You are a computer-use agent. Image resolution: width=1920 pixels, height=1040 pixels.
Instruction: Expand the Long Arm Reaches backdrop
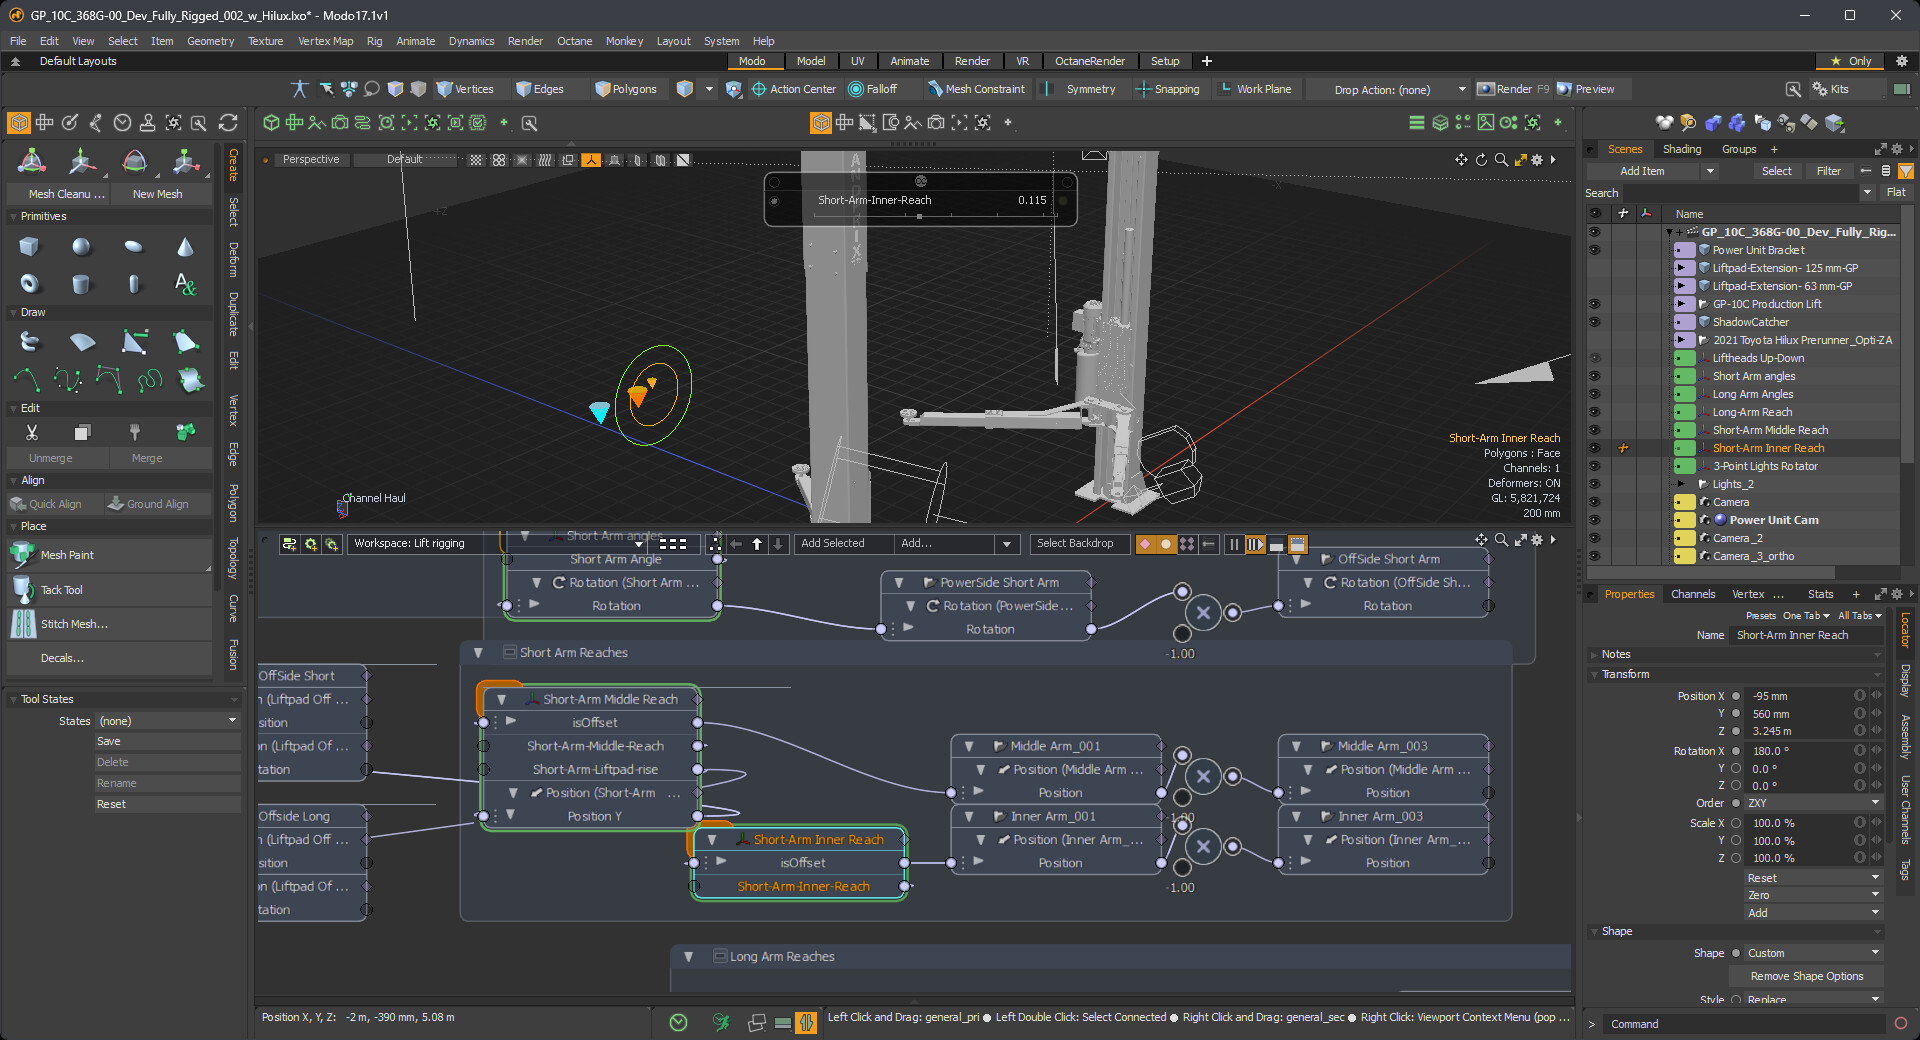(688, 957)
